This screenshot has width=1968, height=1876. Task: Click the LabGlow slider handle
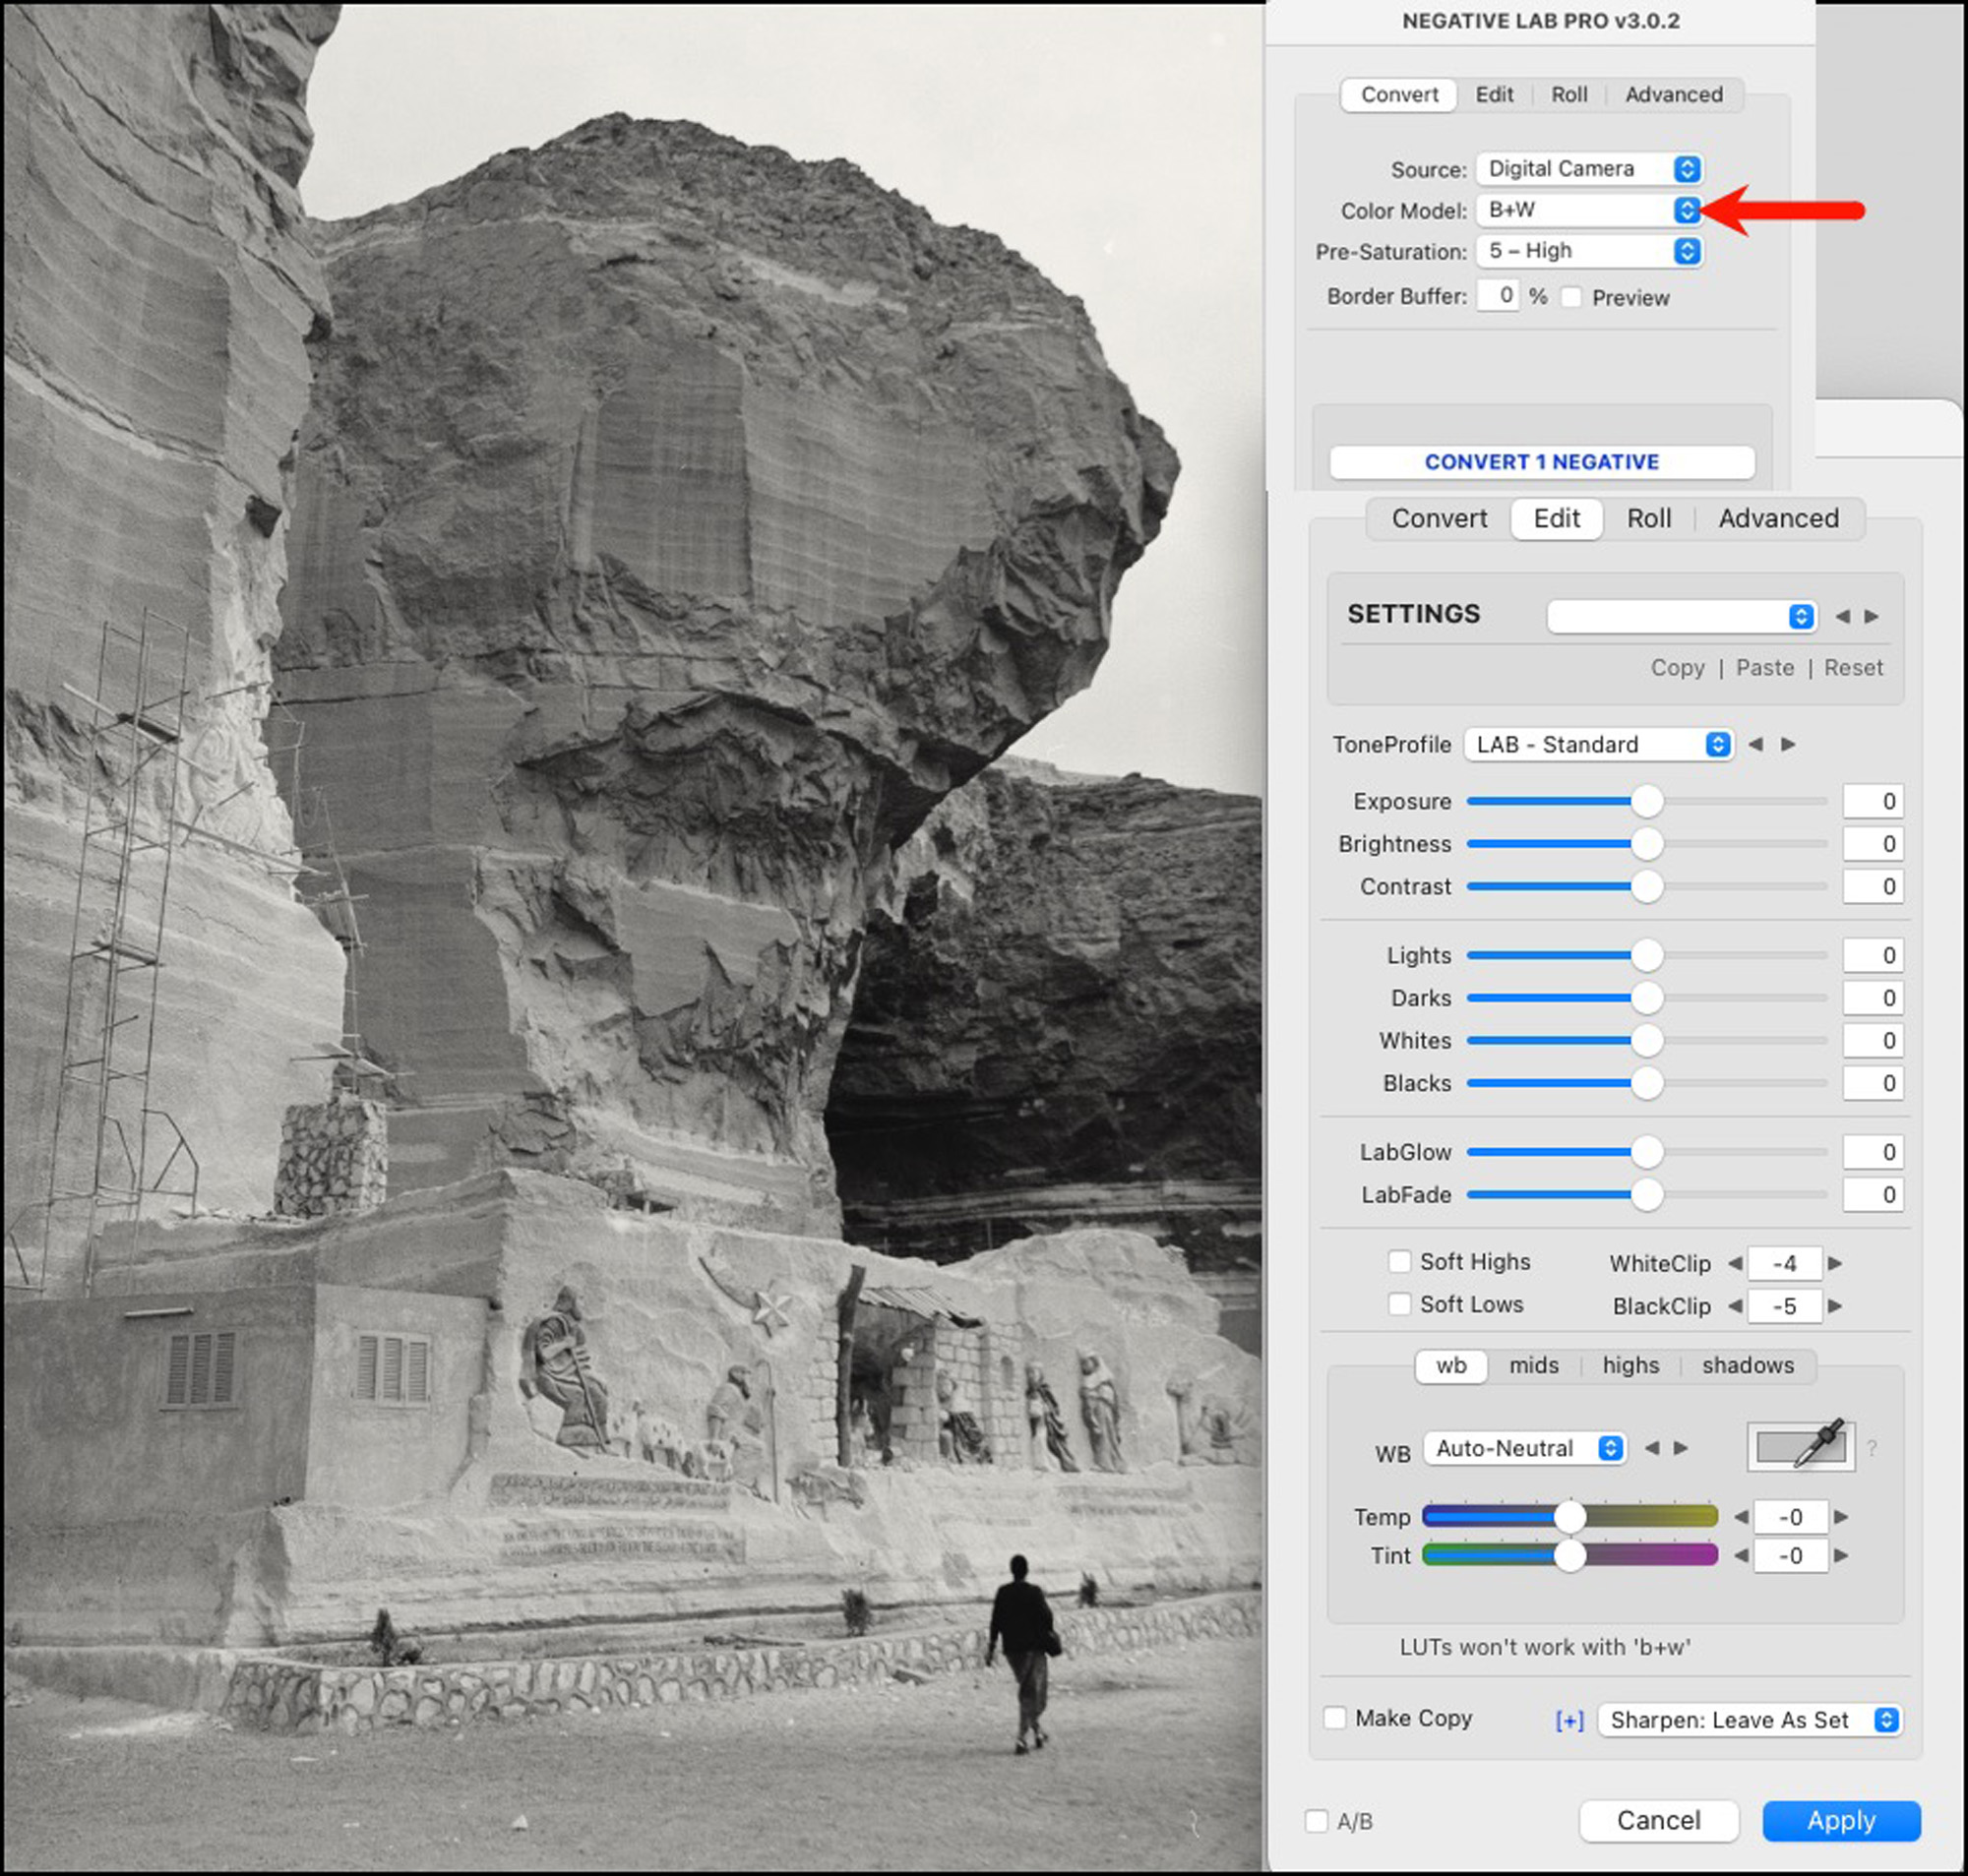coord(1646,1152)
